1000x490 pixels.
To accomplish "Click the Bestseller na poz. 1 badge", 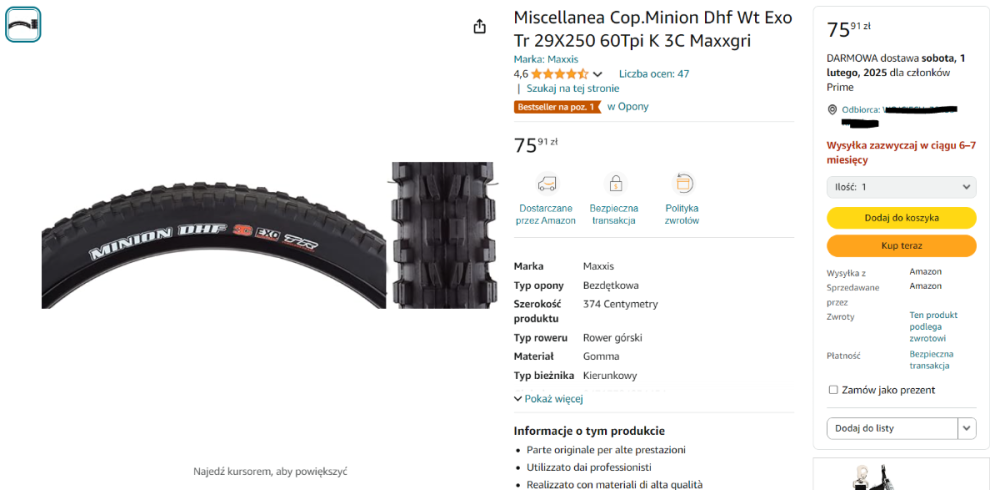I will pyautogui.click(x=557, y=107).
